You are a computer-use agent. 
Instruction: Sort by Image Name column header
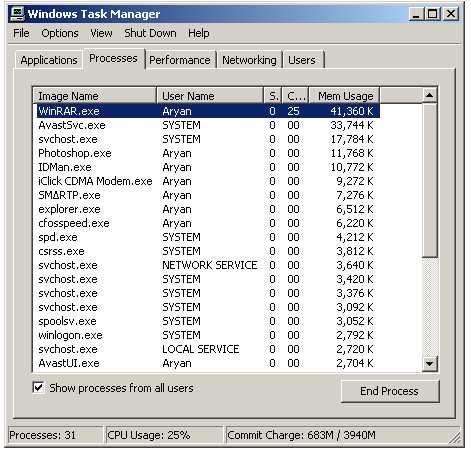pyautogui.click(x=95, y=96)
